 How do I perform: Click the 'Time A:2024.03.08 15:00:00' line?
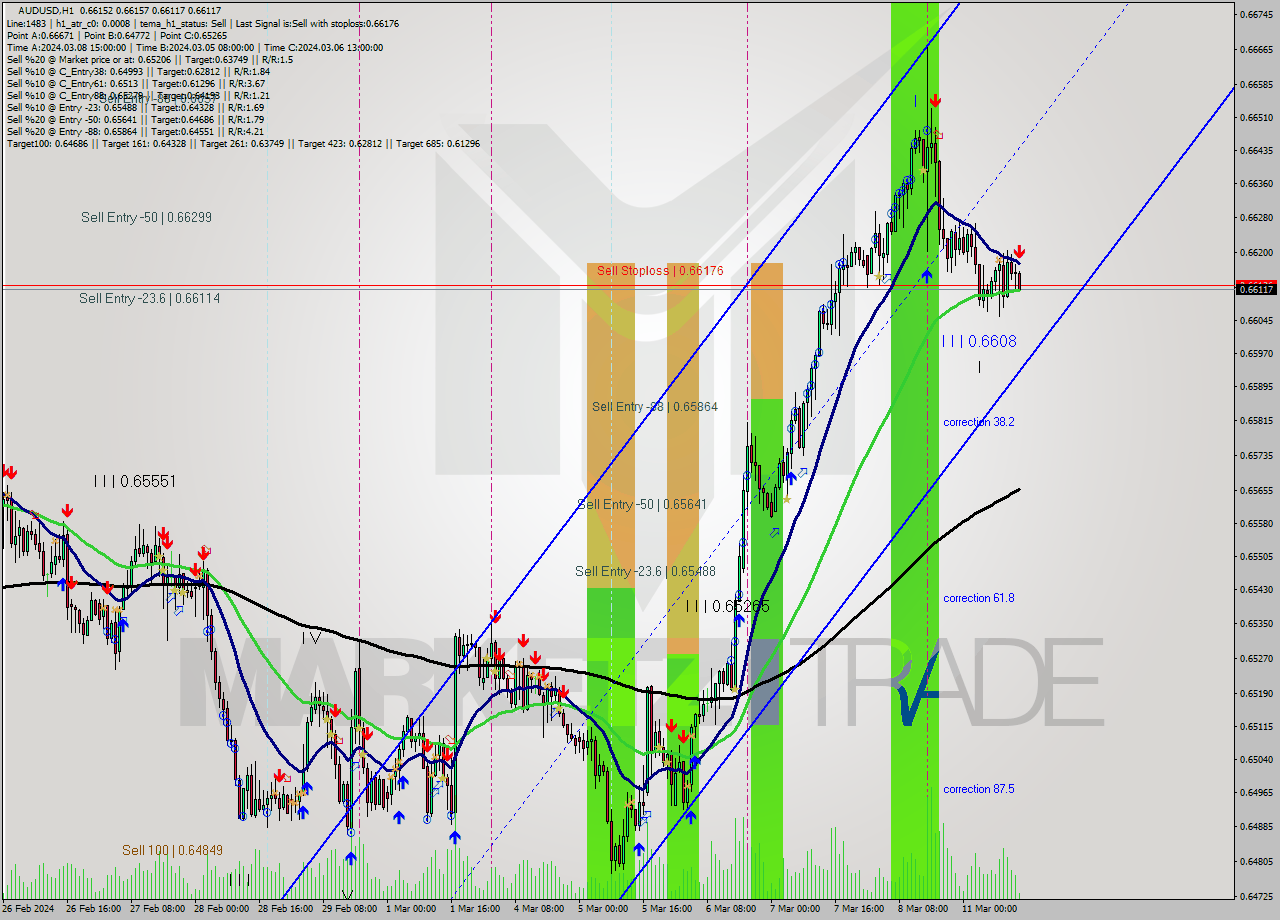194,47
